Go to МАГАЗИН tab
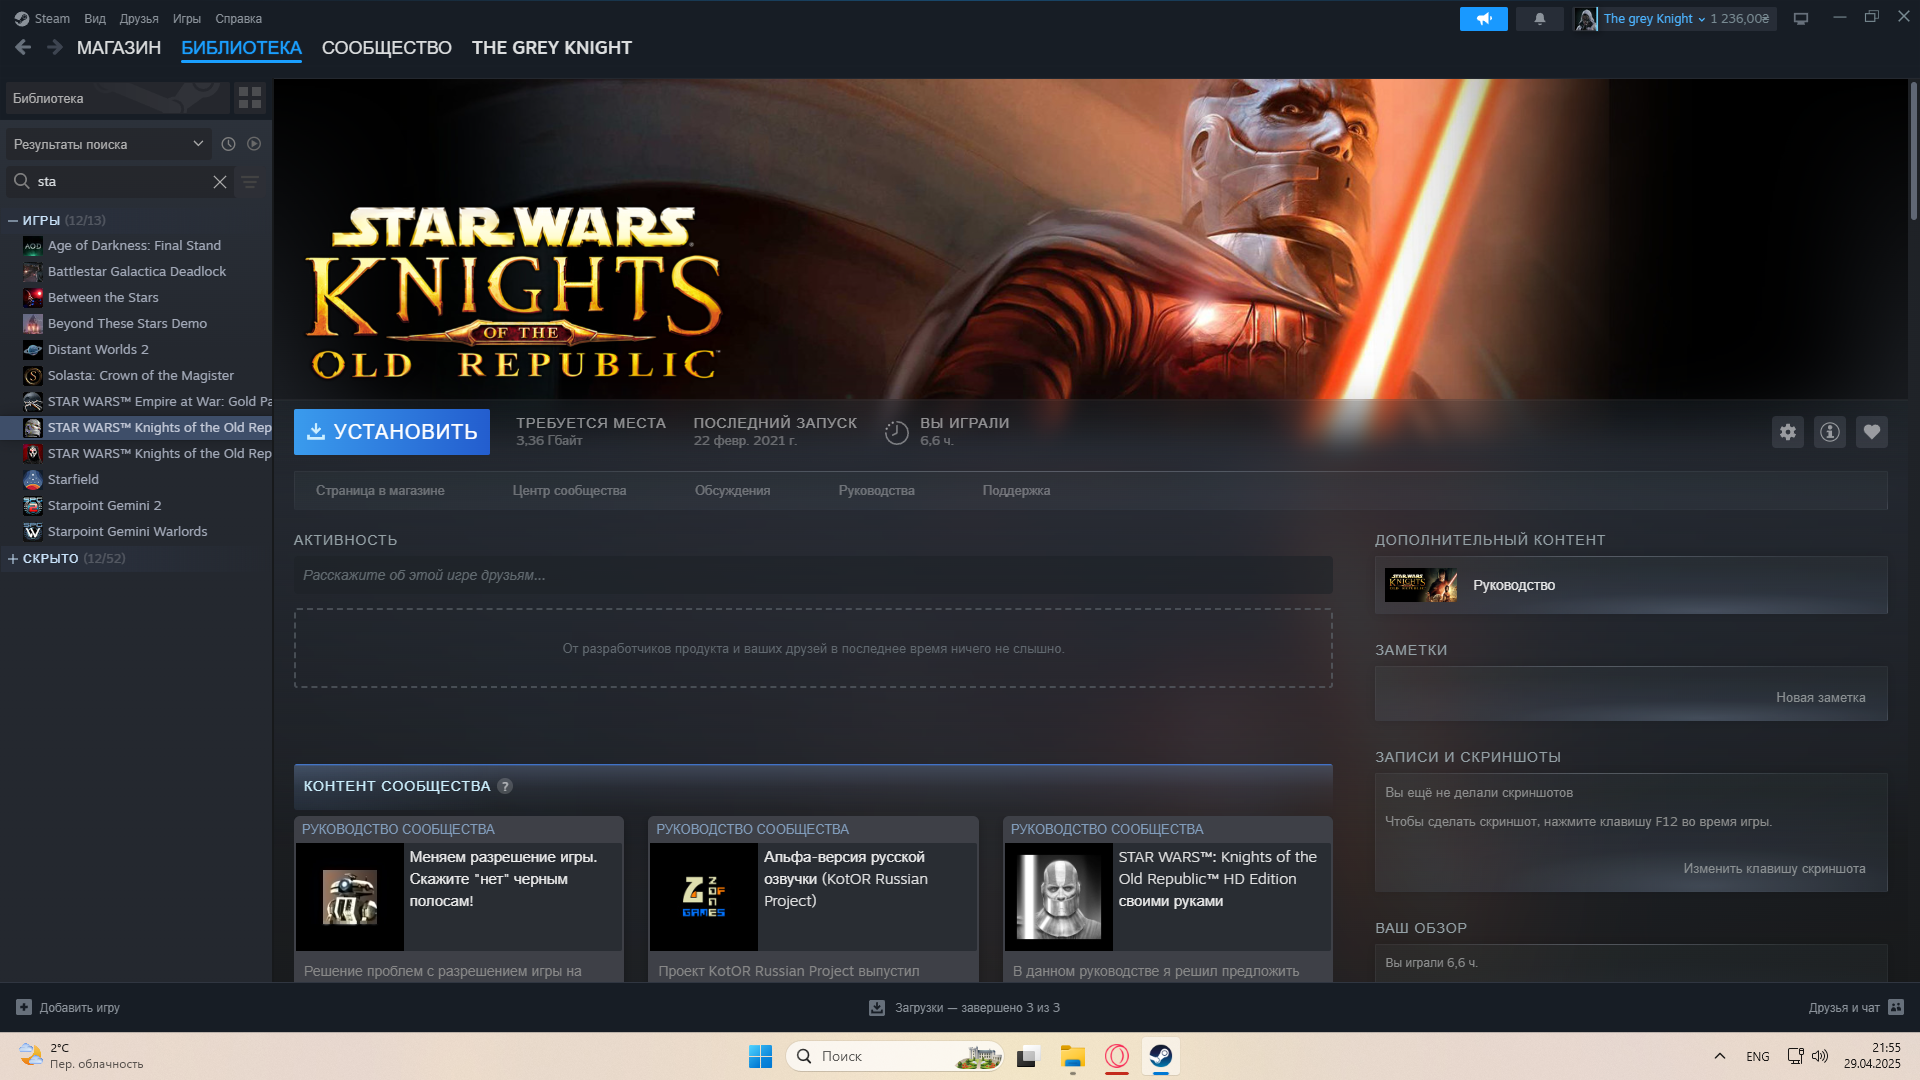Viewport: 1920px width, 1080px height. pyautogui.click(x=119, y=48)
